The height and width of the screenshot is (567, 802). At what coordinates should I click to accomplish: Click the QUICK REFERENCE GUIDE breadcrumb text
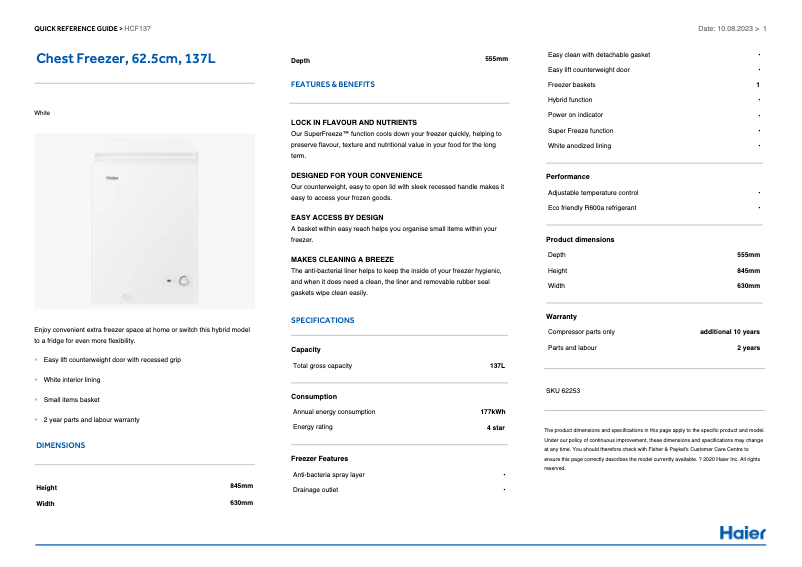pos(76,29)
